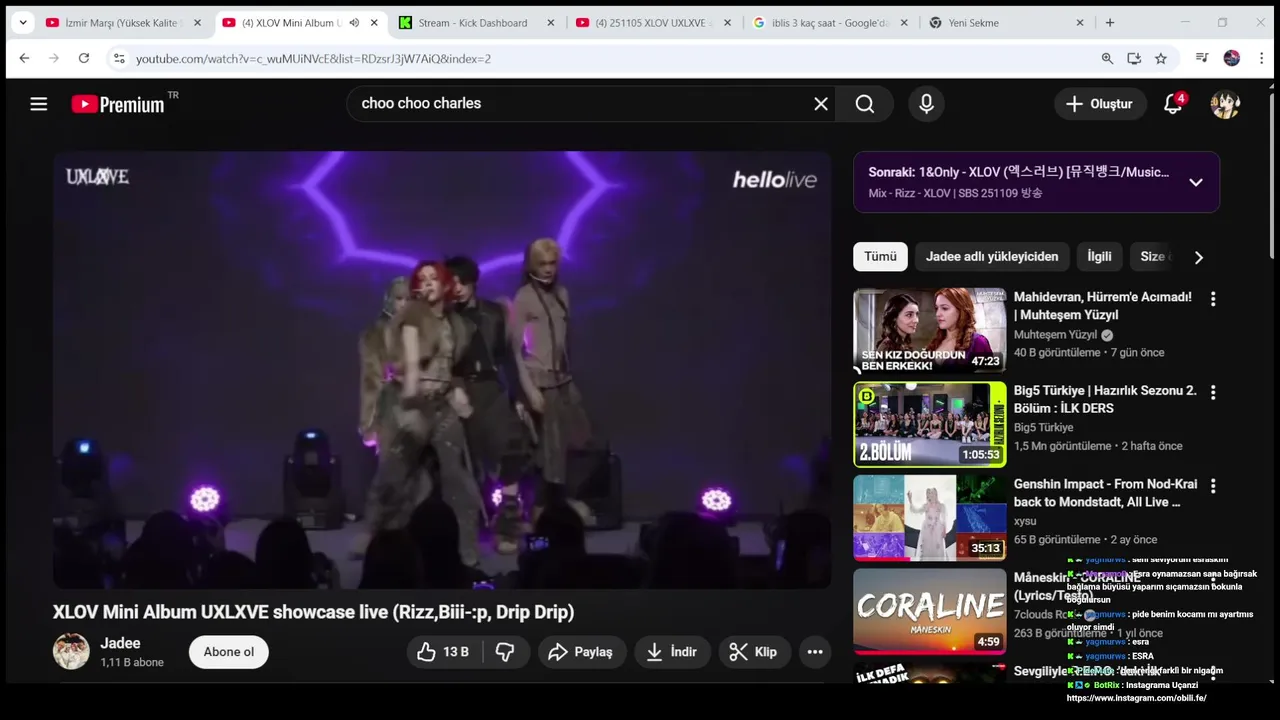1280x720 pixels.
Task: Open Genshin Impact Nod-Krai thumbnail
Action: [x=930, y=518]
